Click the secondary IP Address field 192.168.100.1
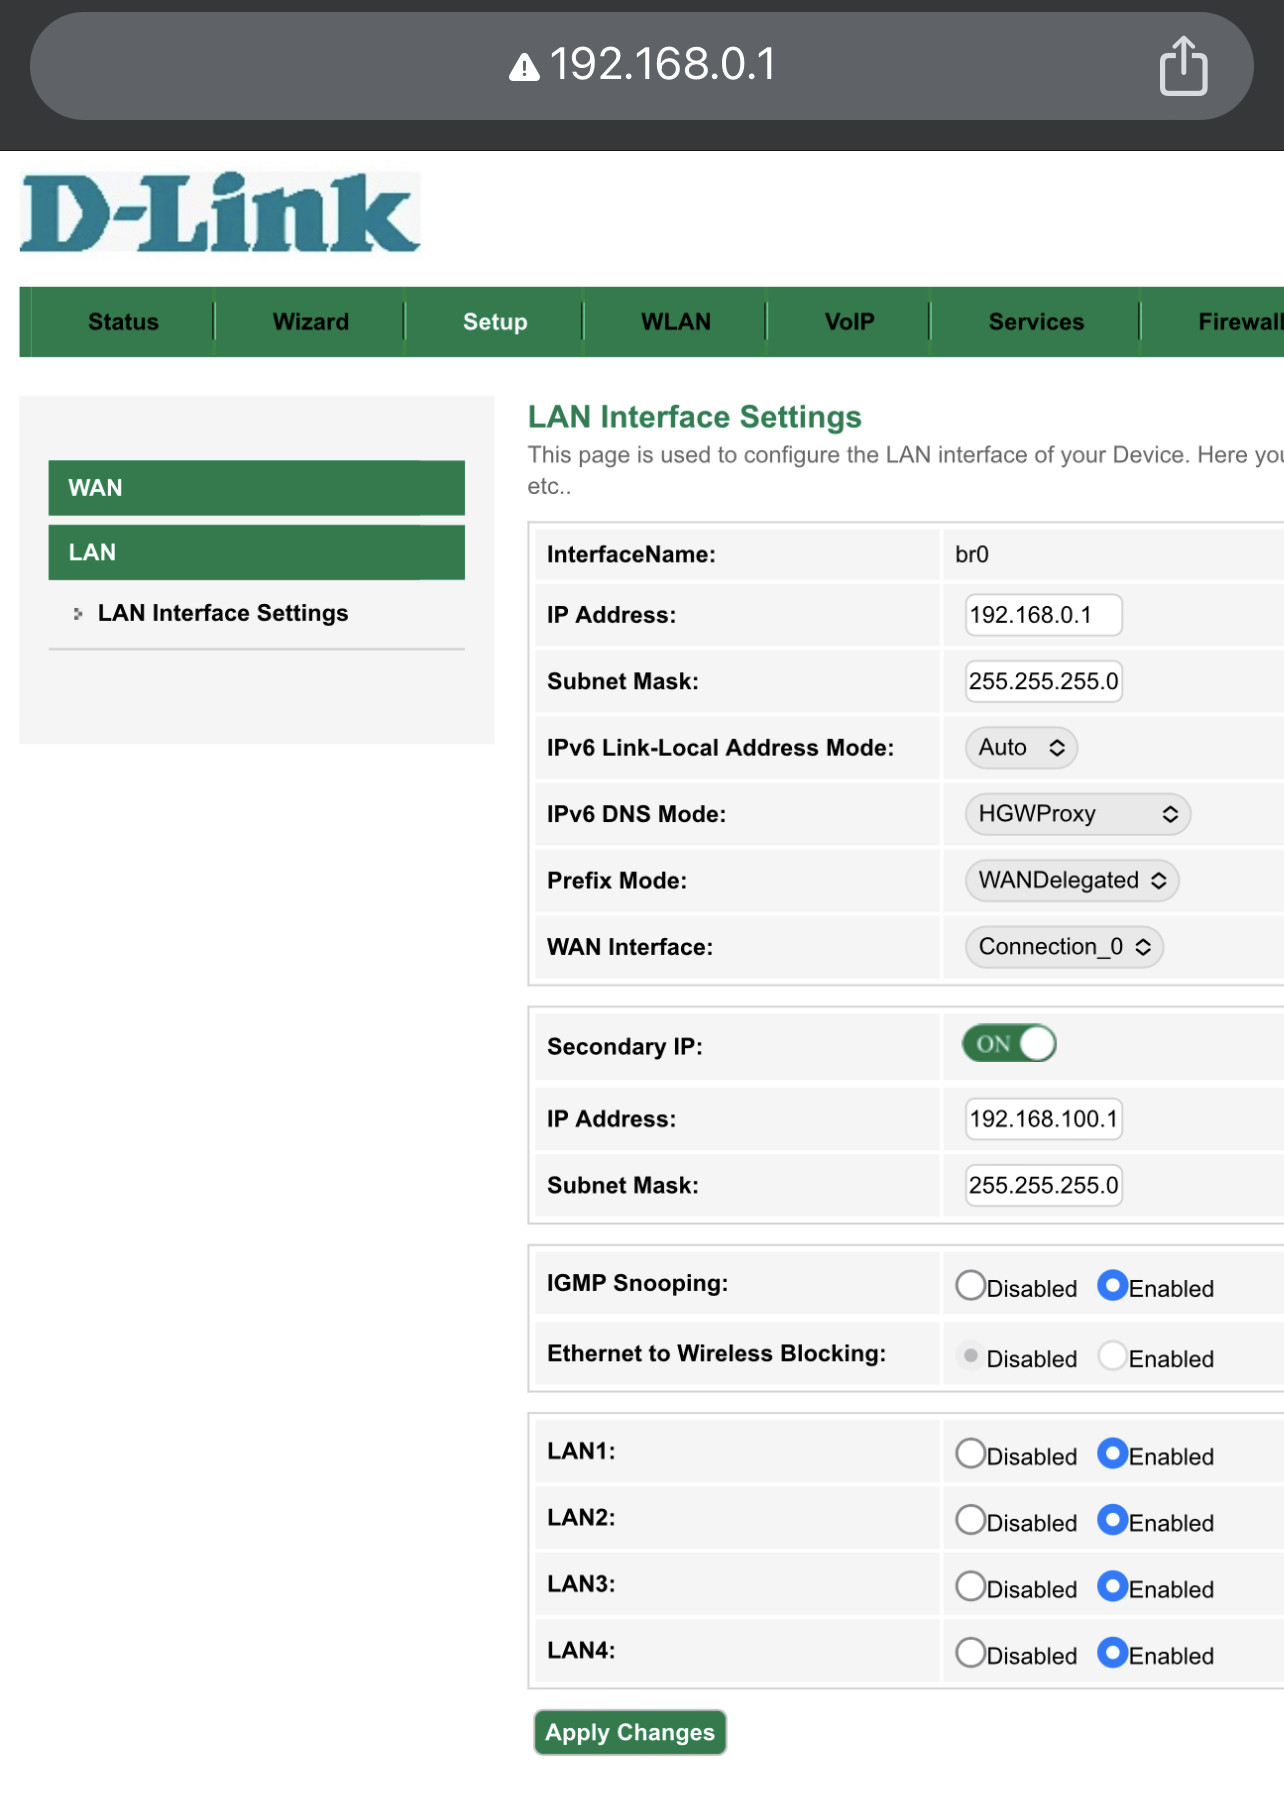The height and width of the screenshot is (1801, 1284). 1043,1119
